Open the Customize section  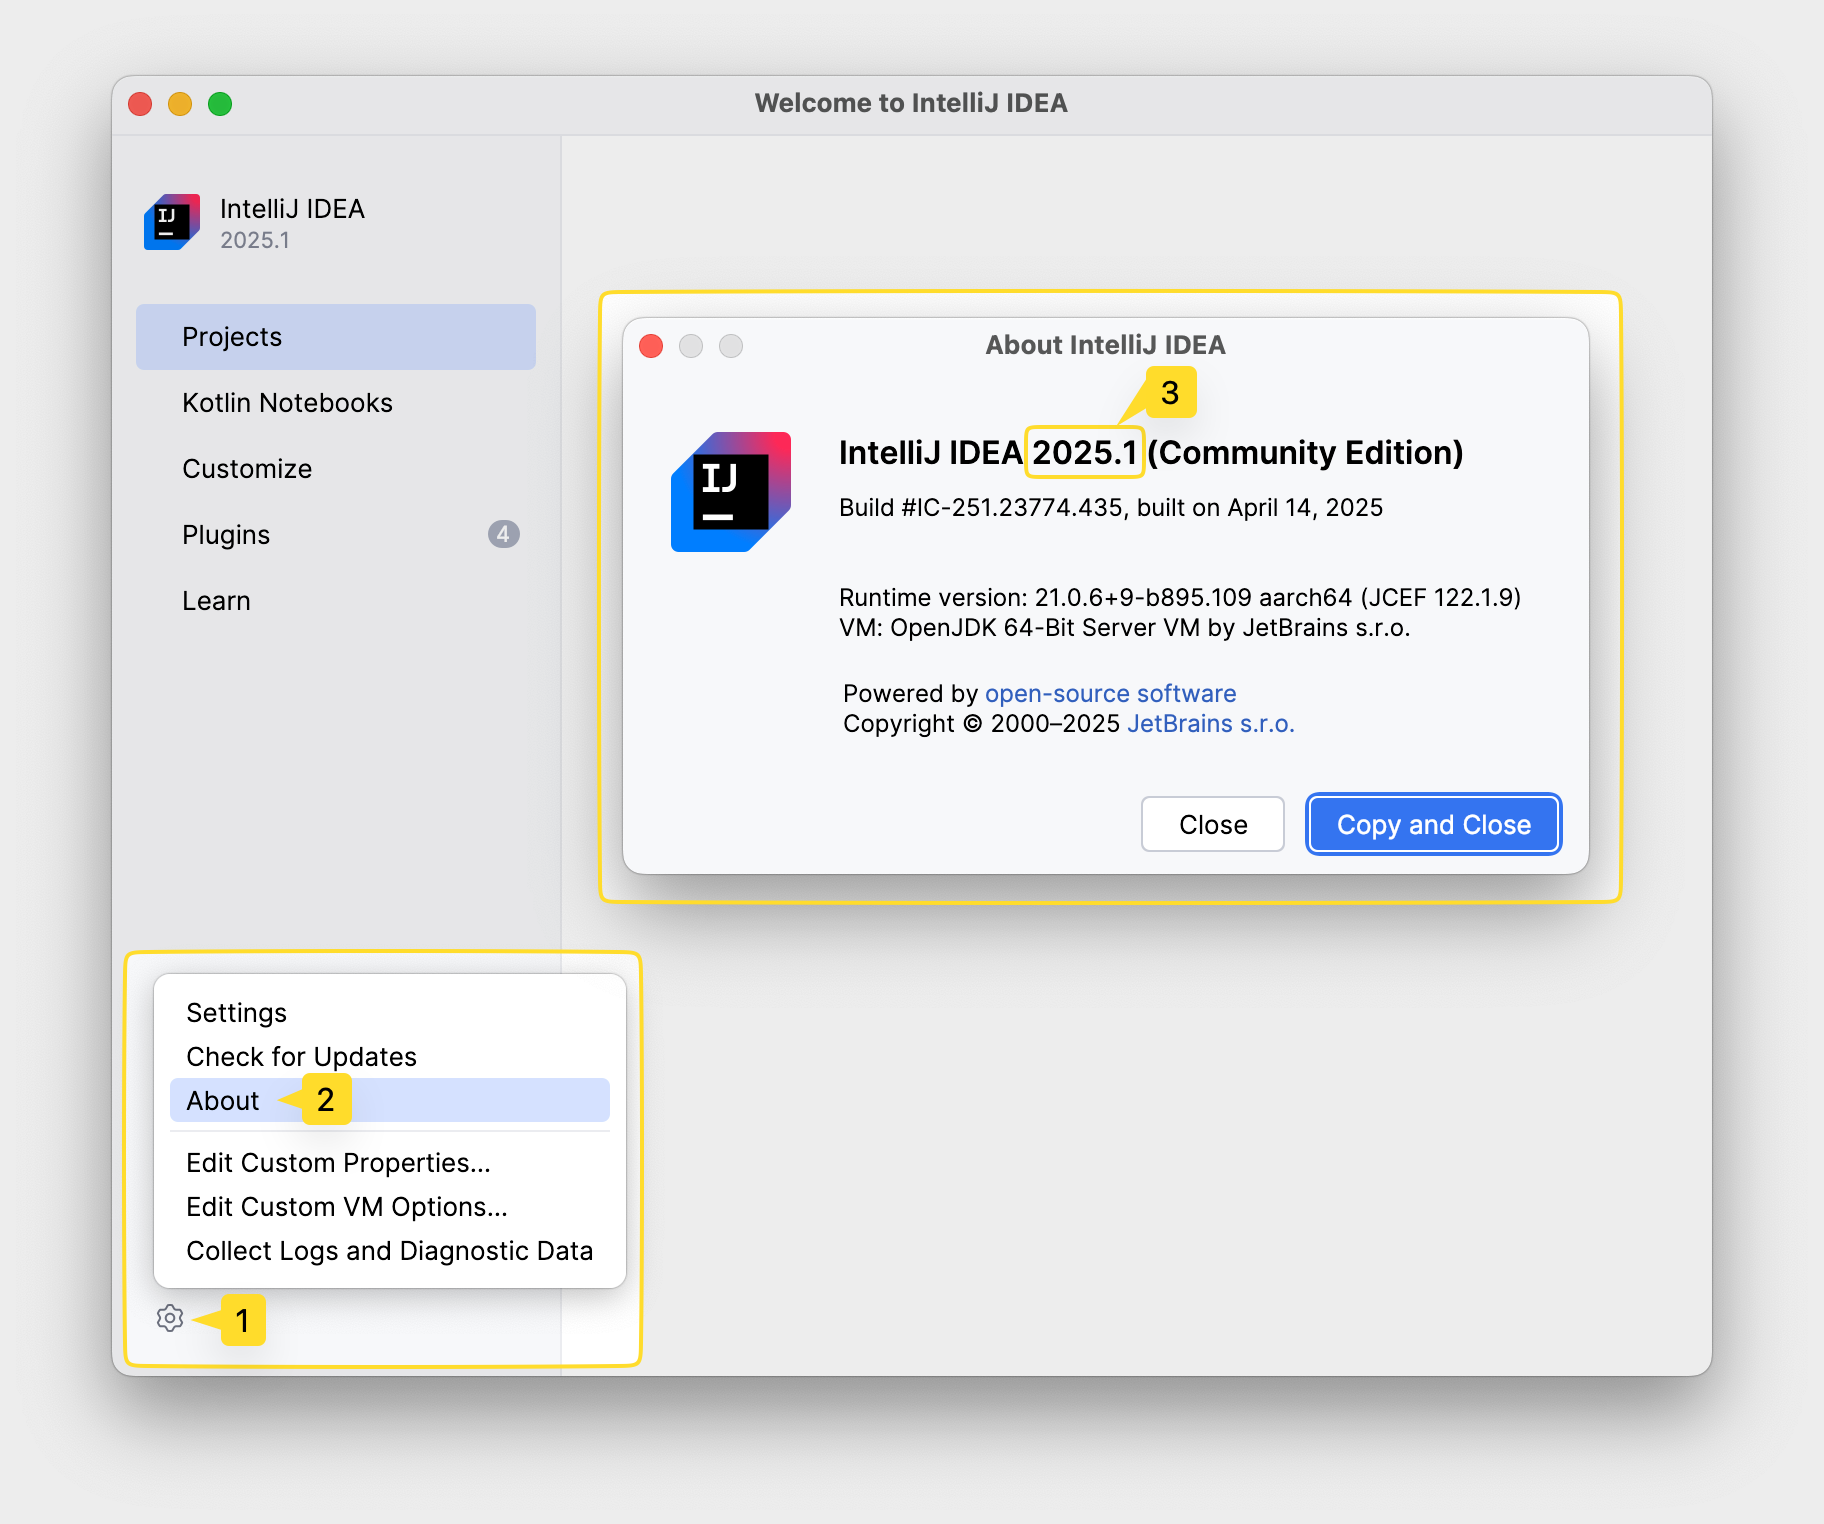pyautogui.click(x=336, y=469)
